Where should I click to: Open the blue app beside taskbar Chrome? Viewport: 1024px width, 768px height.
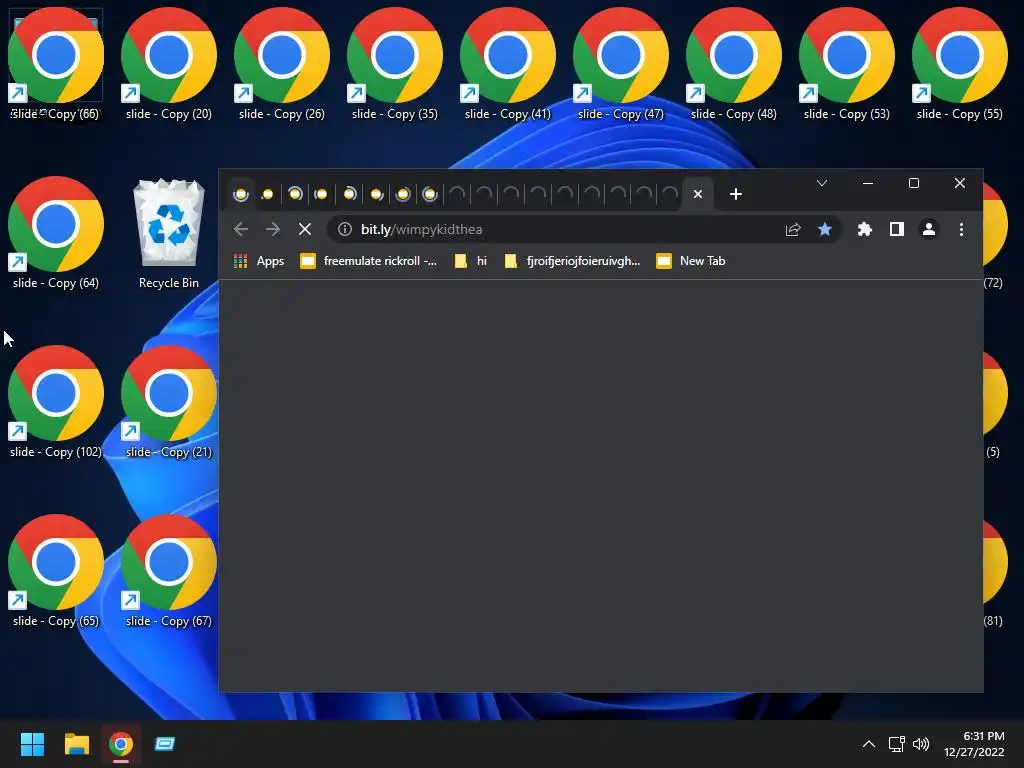165,744
